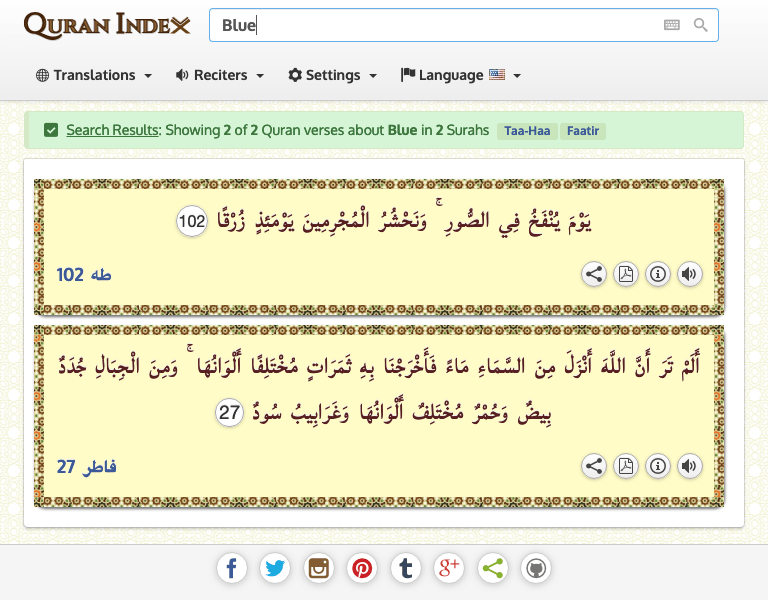Show info for verse Taa-Haa 102
The width and height of the screenshot is (768, 600).
[x=657, y=275]
